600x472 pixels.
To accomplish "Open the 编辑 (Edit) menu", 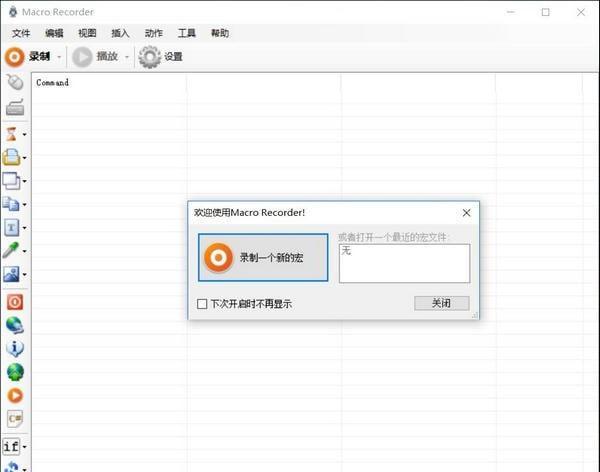I will tap(54, 33).
